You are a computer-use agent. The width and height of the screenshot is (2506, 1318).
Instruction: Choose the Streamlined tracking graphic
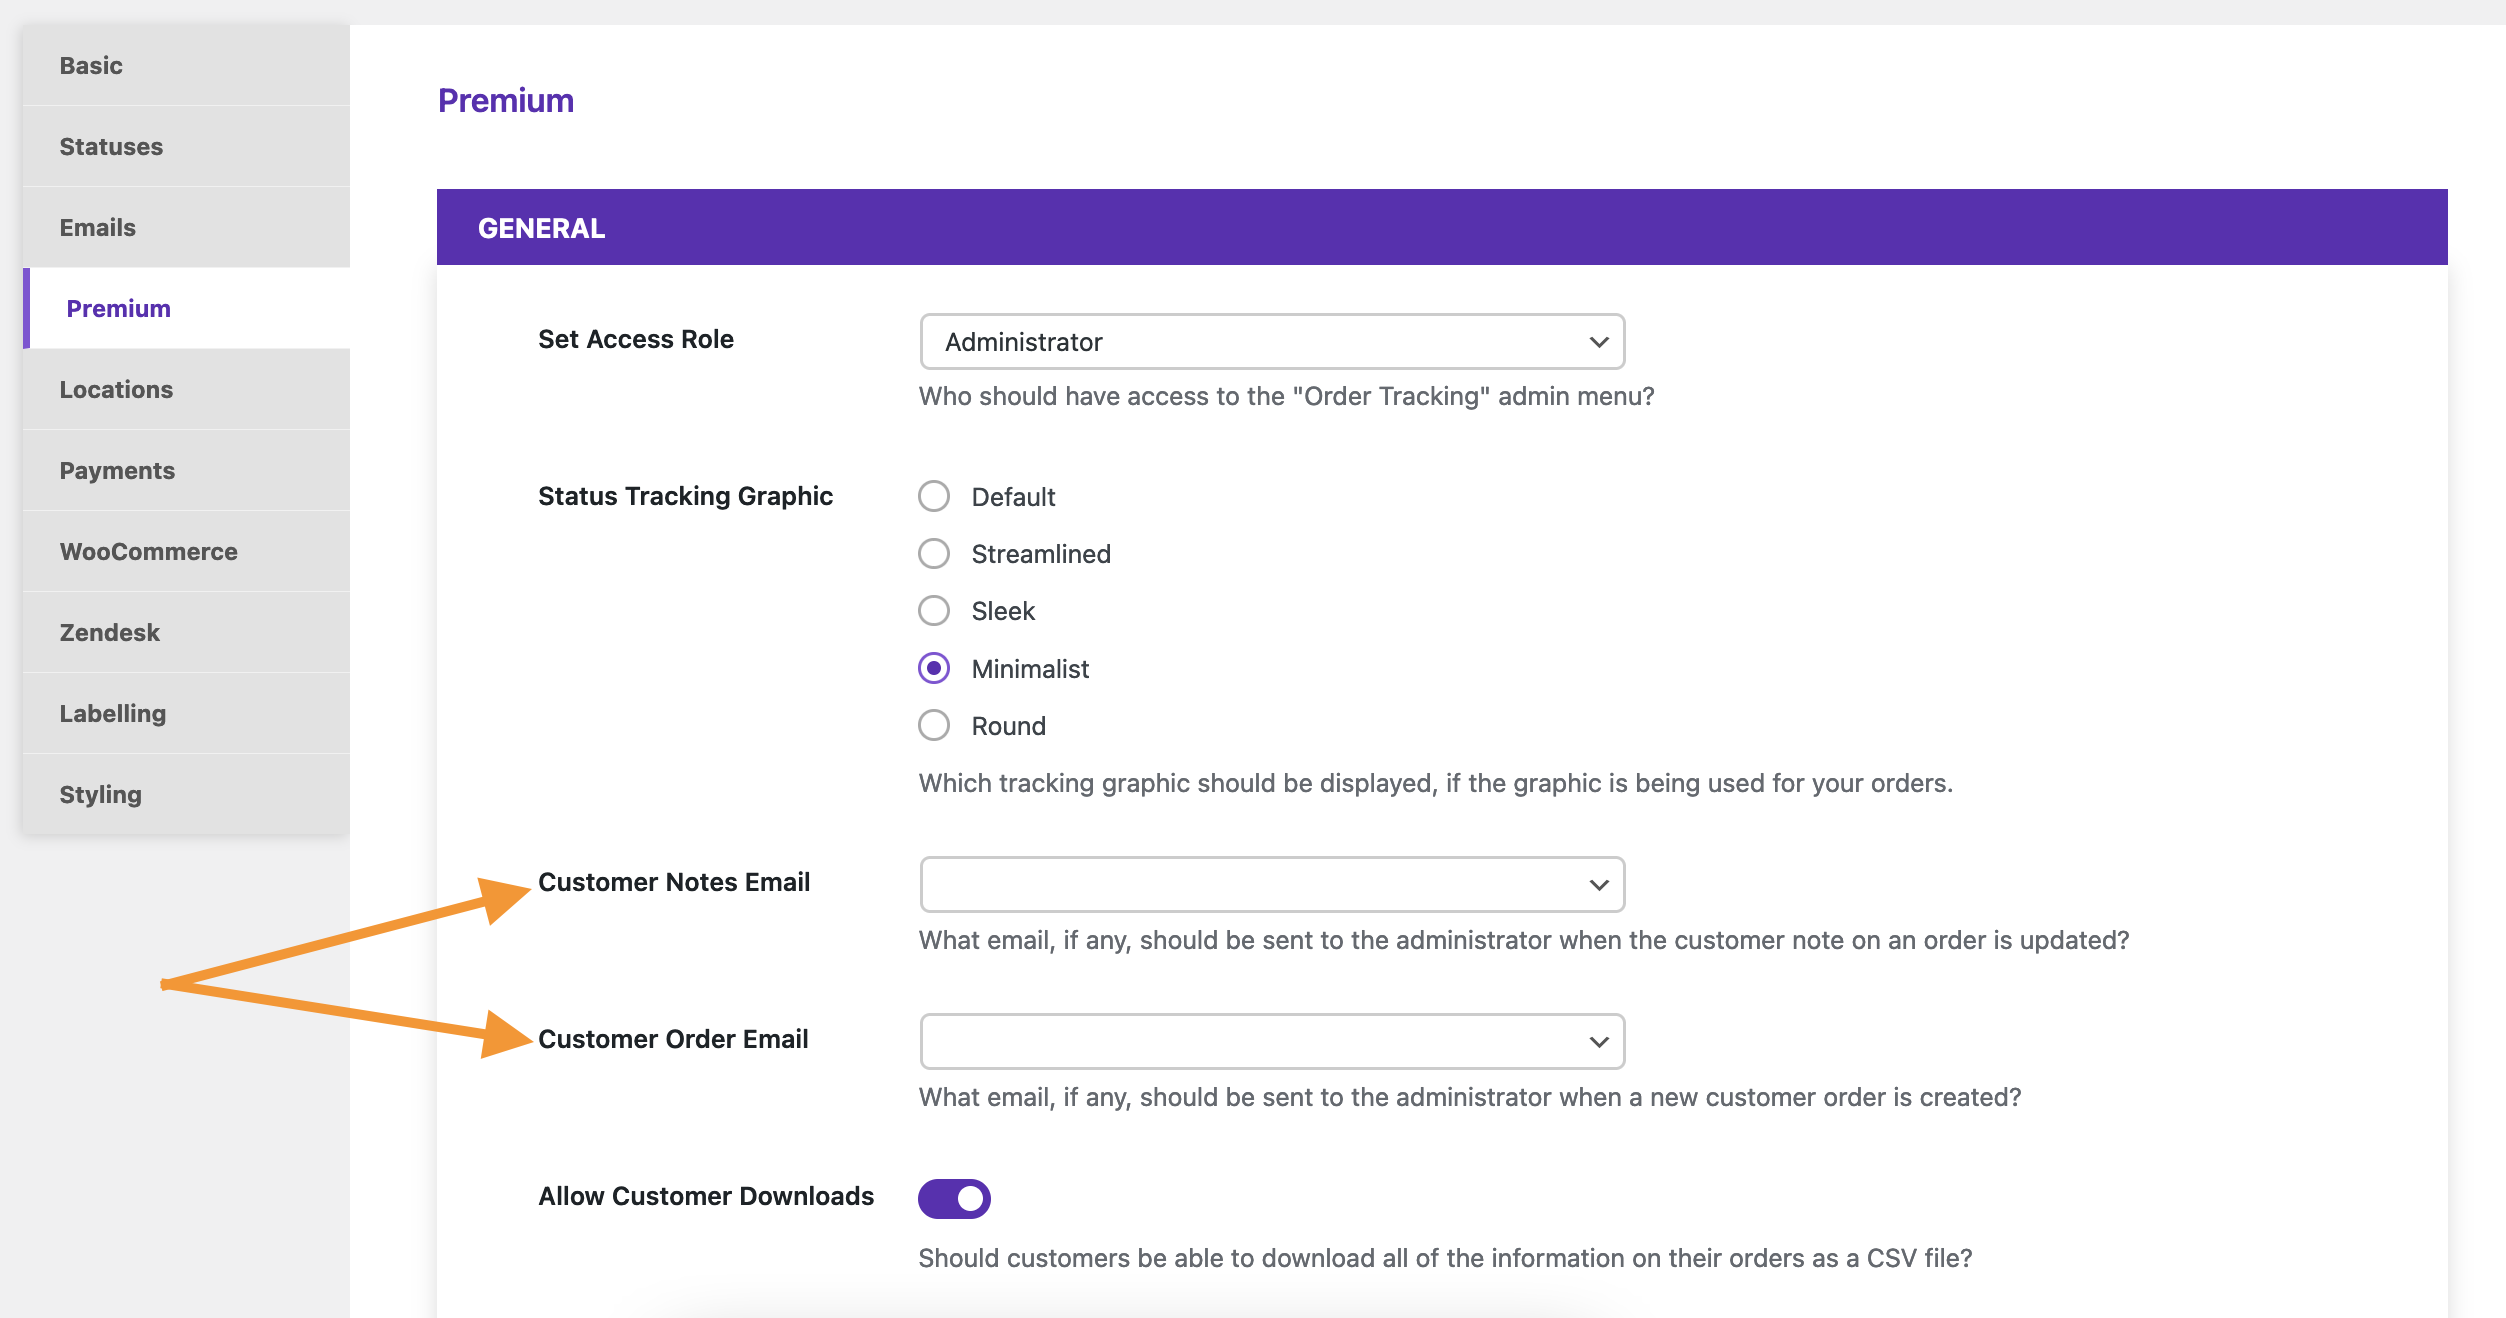pos(934,553)
